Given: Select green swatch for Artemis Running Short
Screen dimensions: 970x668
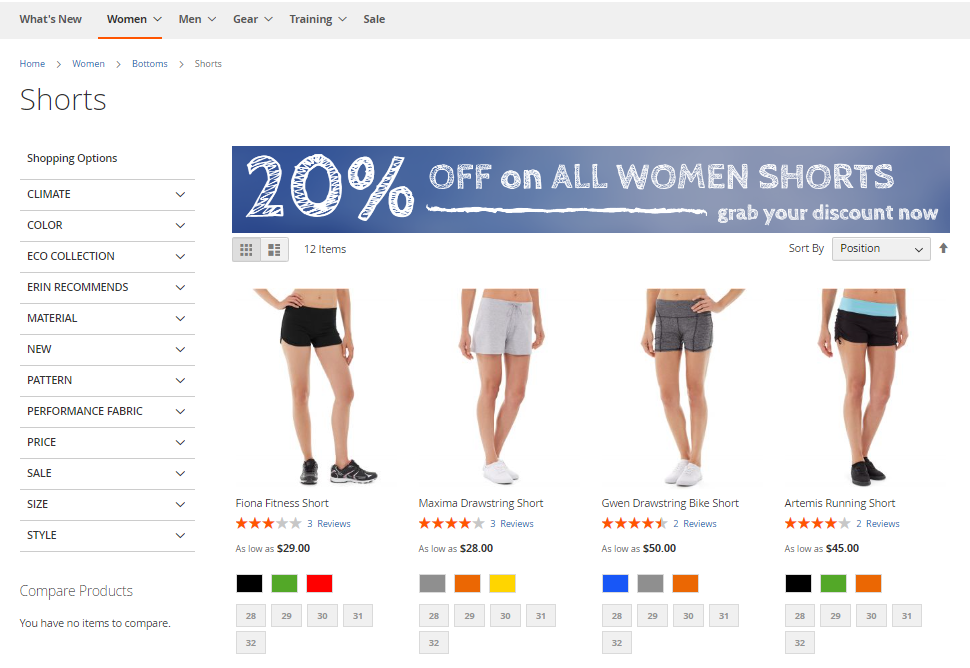Looking at the screenshot, I should click(834, 583).
